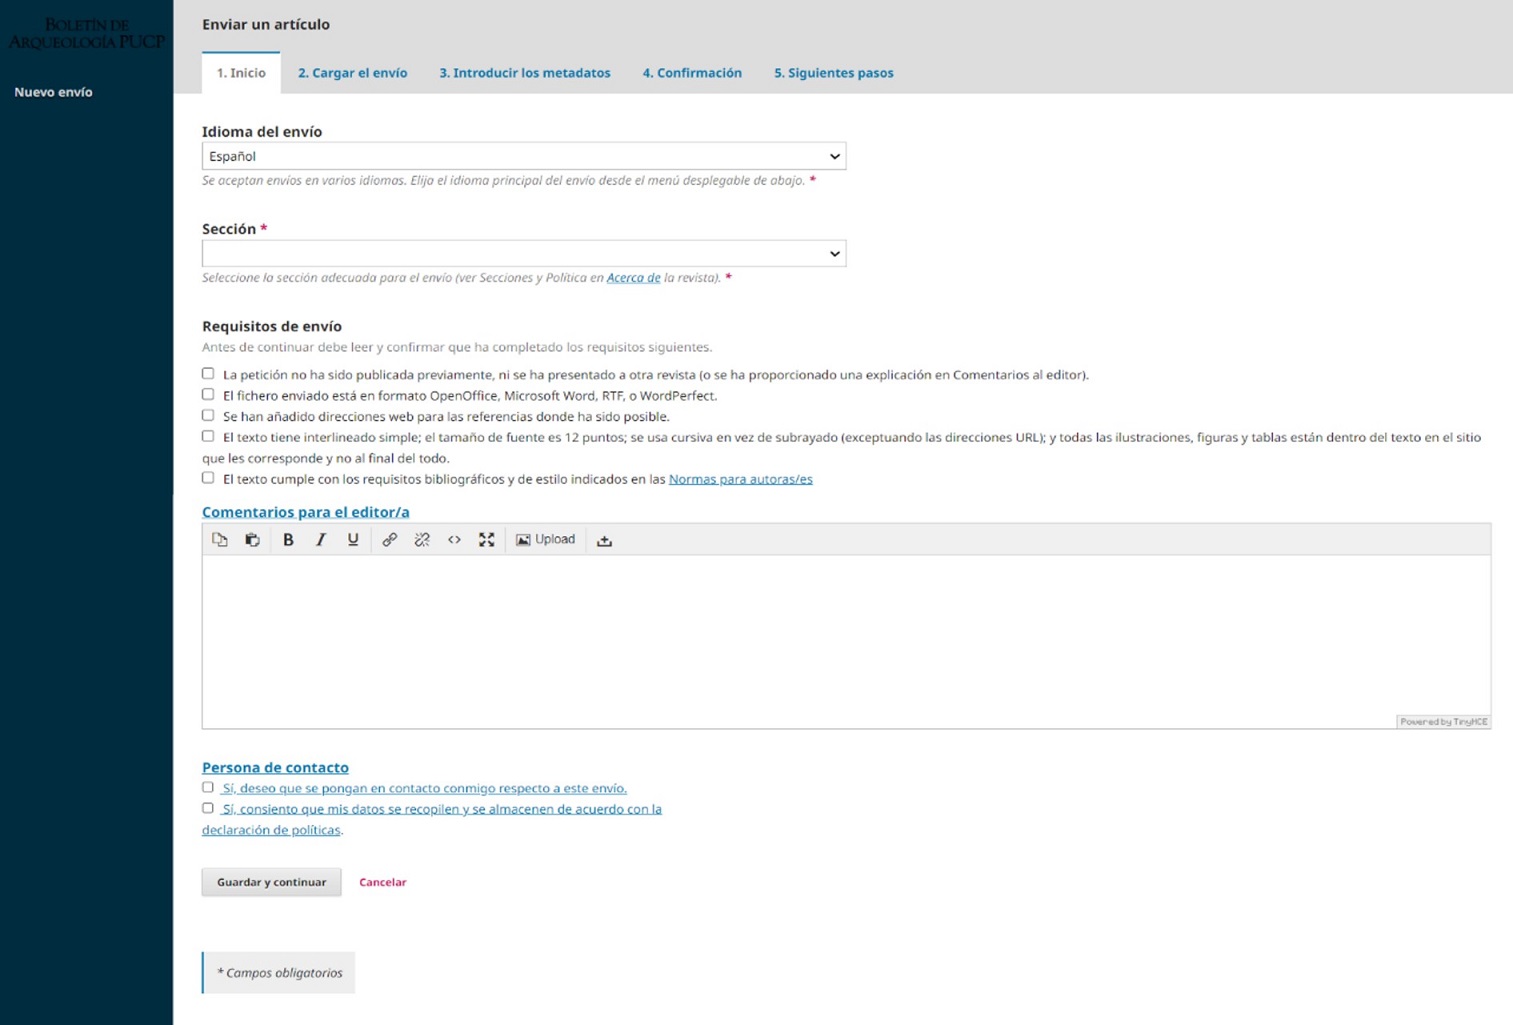Screen dimensions: 1513x1025
Task: Enable 'deseo que se pongan en contacto' checkbox
Action: [208, 788]
